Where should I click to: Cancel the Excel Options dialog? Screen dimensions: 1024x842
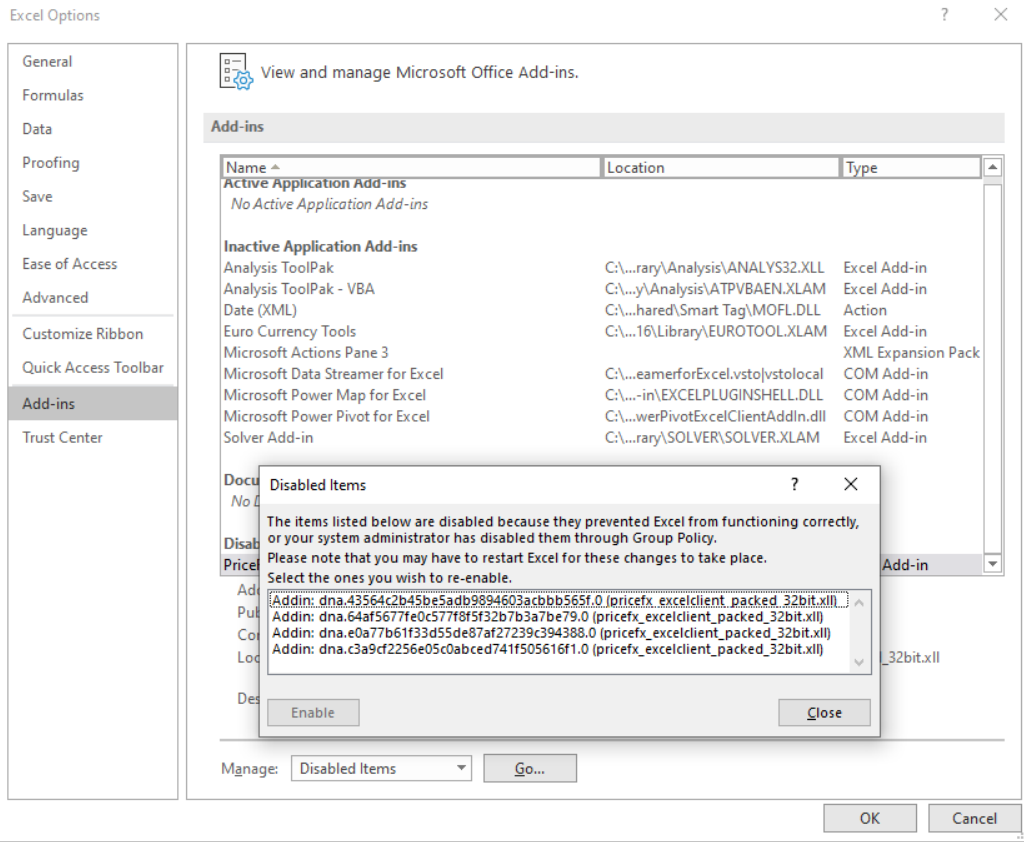(974, 817)
